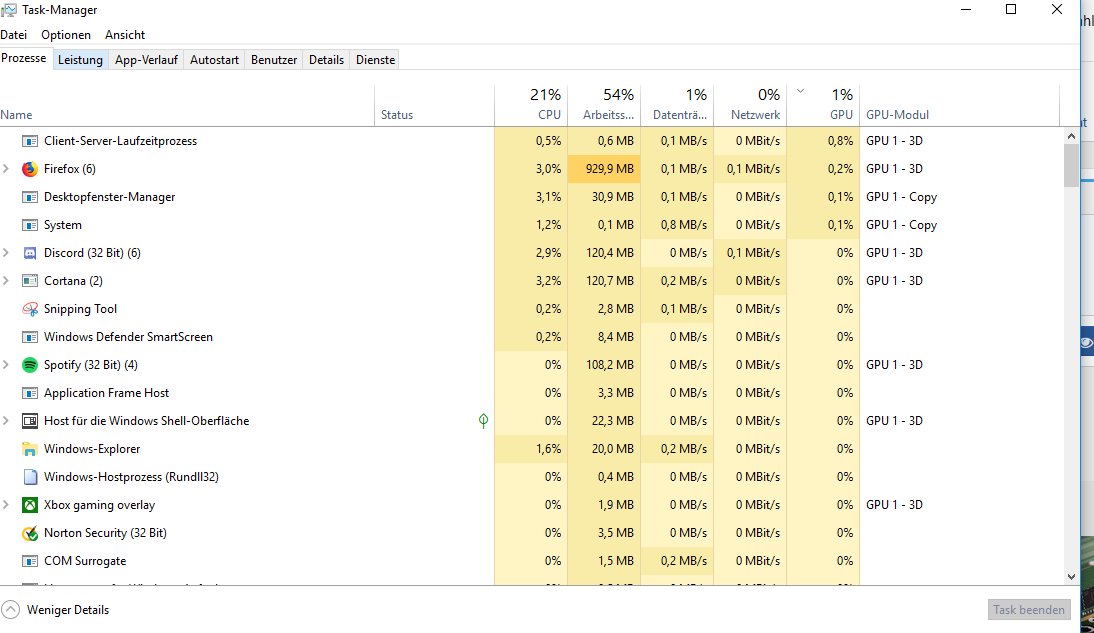The image size is (1094, 633).
Task: Click the Windows Shell-Oberfläche host icon
Action: (29, 421)
